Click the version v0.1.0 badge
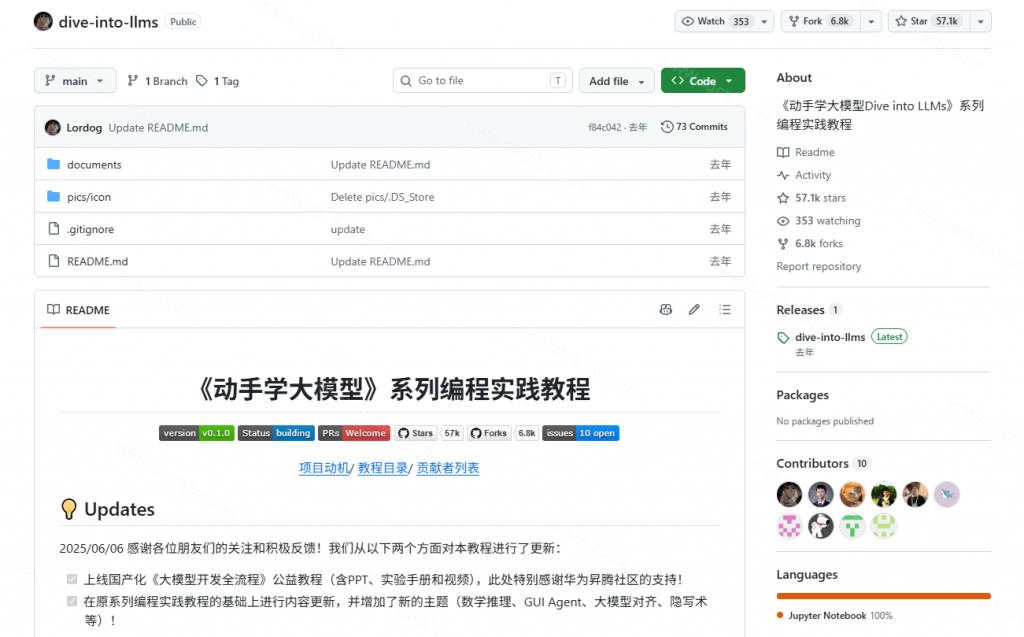This screenshot has width=1024, height=637. click(197, 433)
